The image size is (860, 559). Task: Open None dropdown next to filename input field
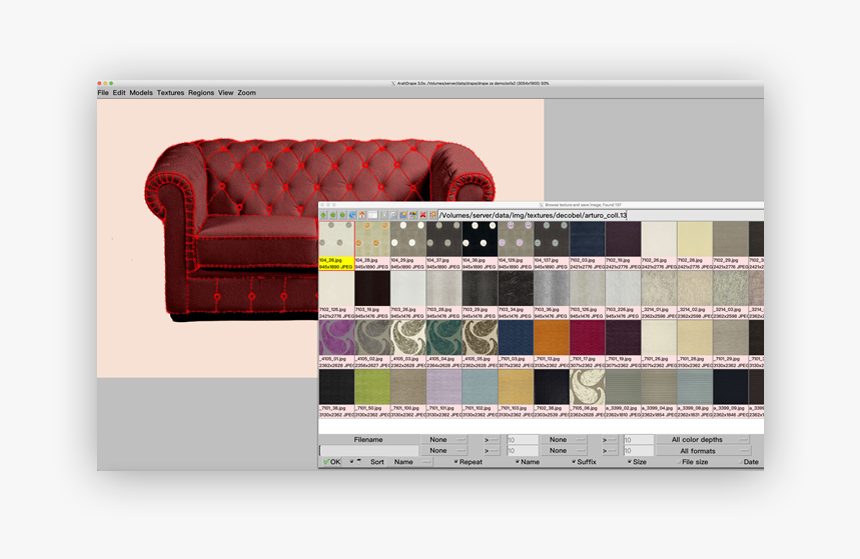(444, 450)
